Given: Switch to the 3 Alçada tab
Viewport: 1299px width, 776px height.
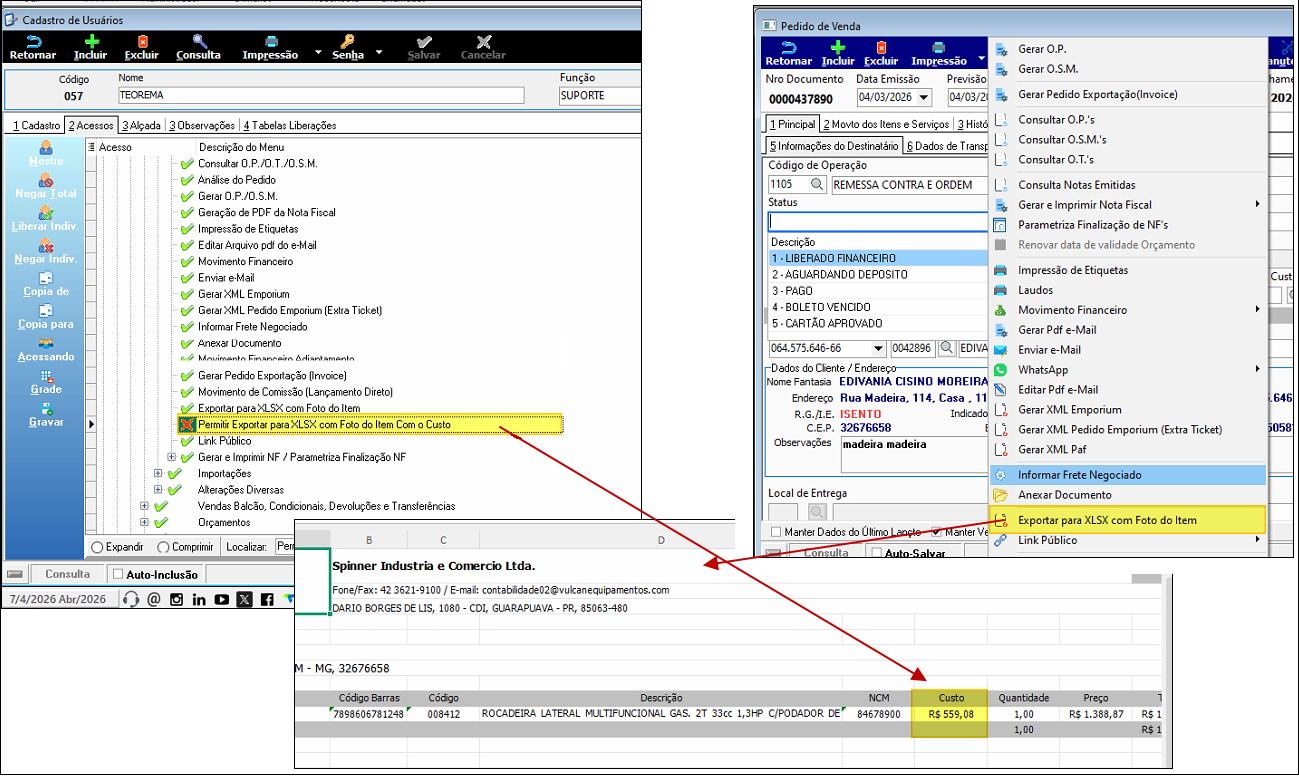Looking at the screenshot, I should tap(142, 125).
